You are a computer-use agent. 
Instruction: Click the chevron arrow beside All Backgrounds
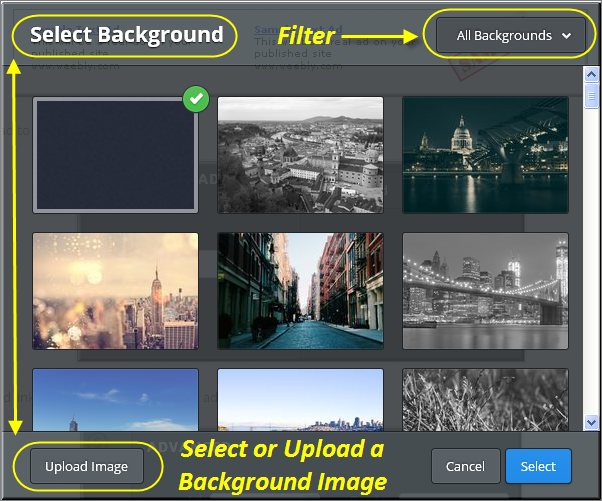coord(567,36)
